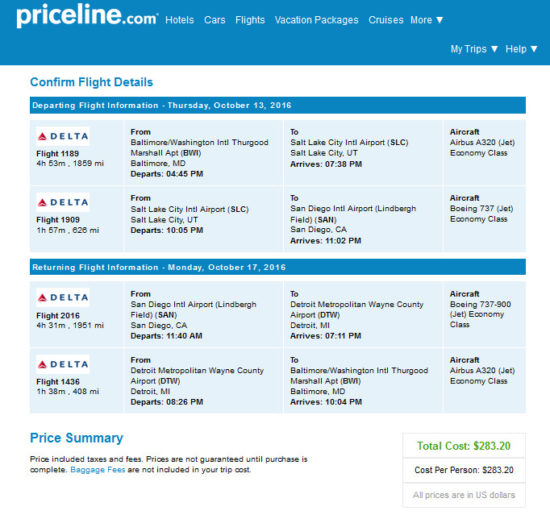Click the Total Cost $283.20 box

(464, 446)
